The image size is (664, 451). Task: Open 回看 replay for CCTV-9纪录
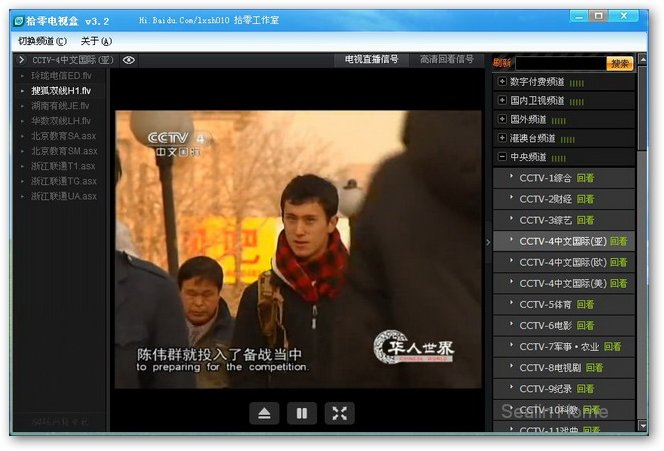585,389
